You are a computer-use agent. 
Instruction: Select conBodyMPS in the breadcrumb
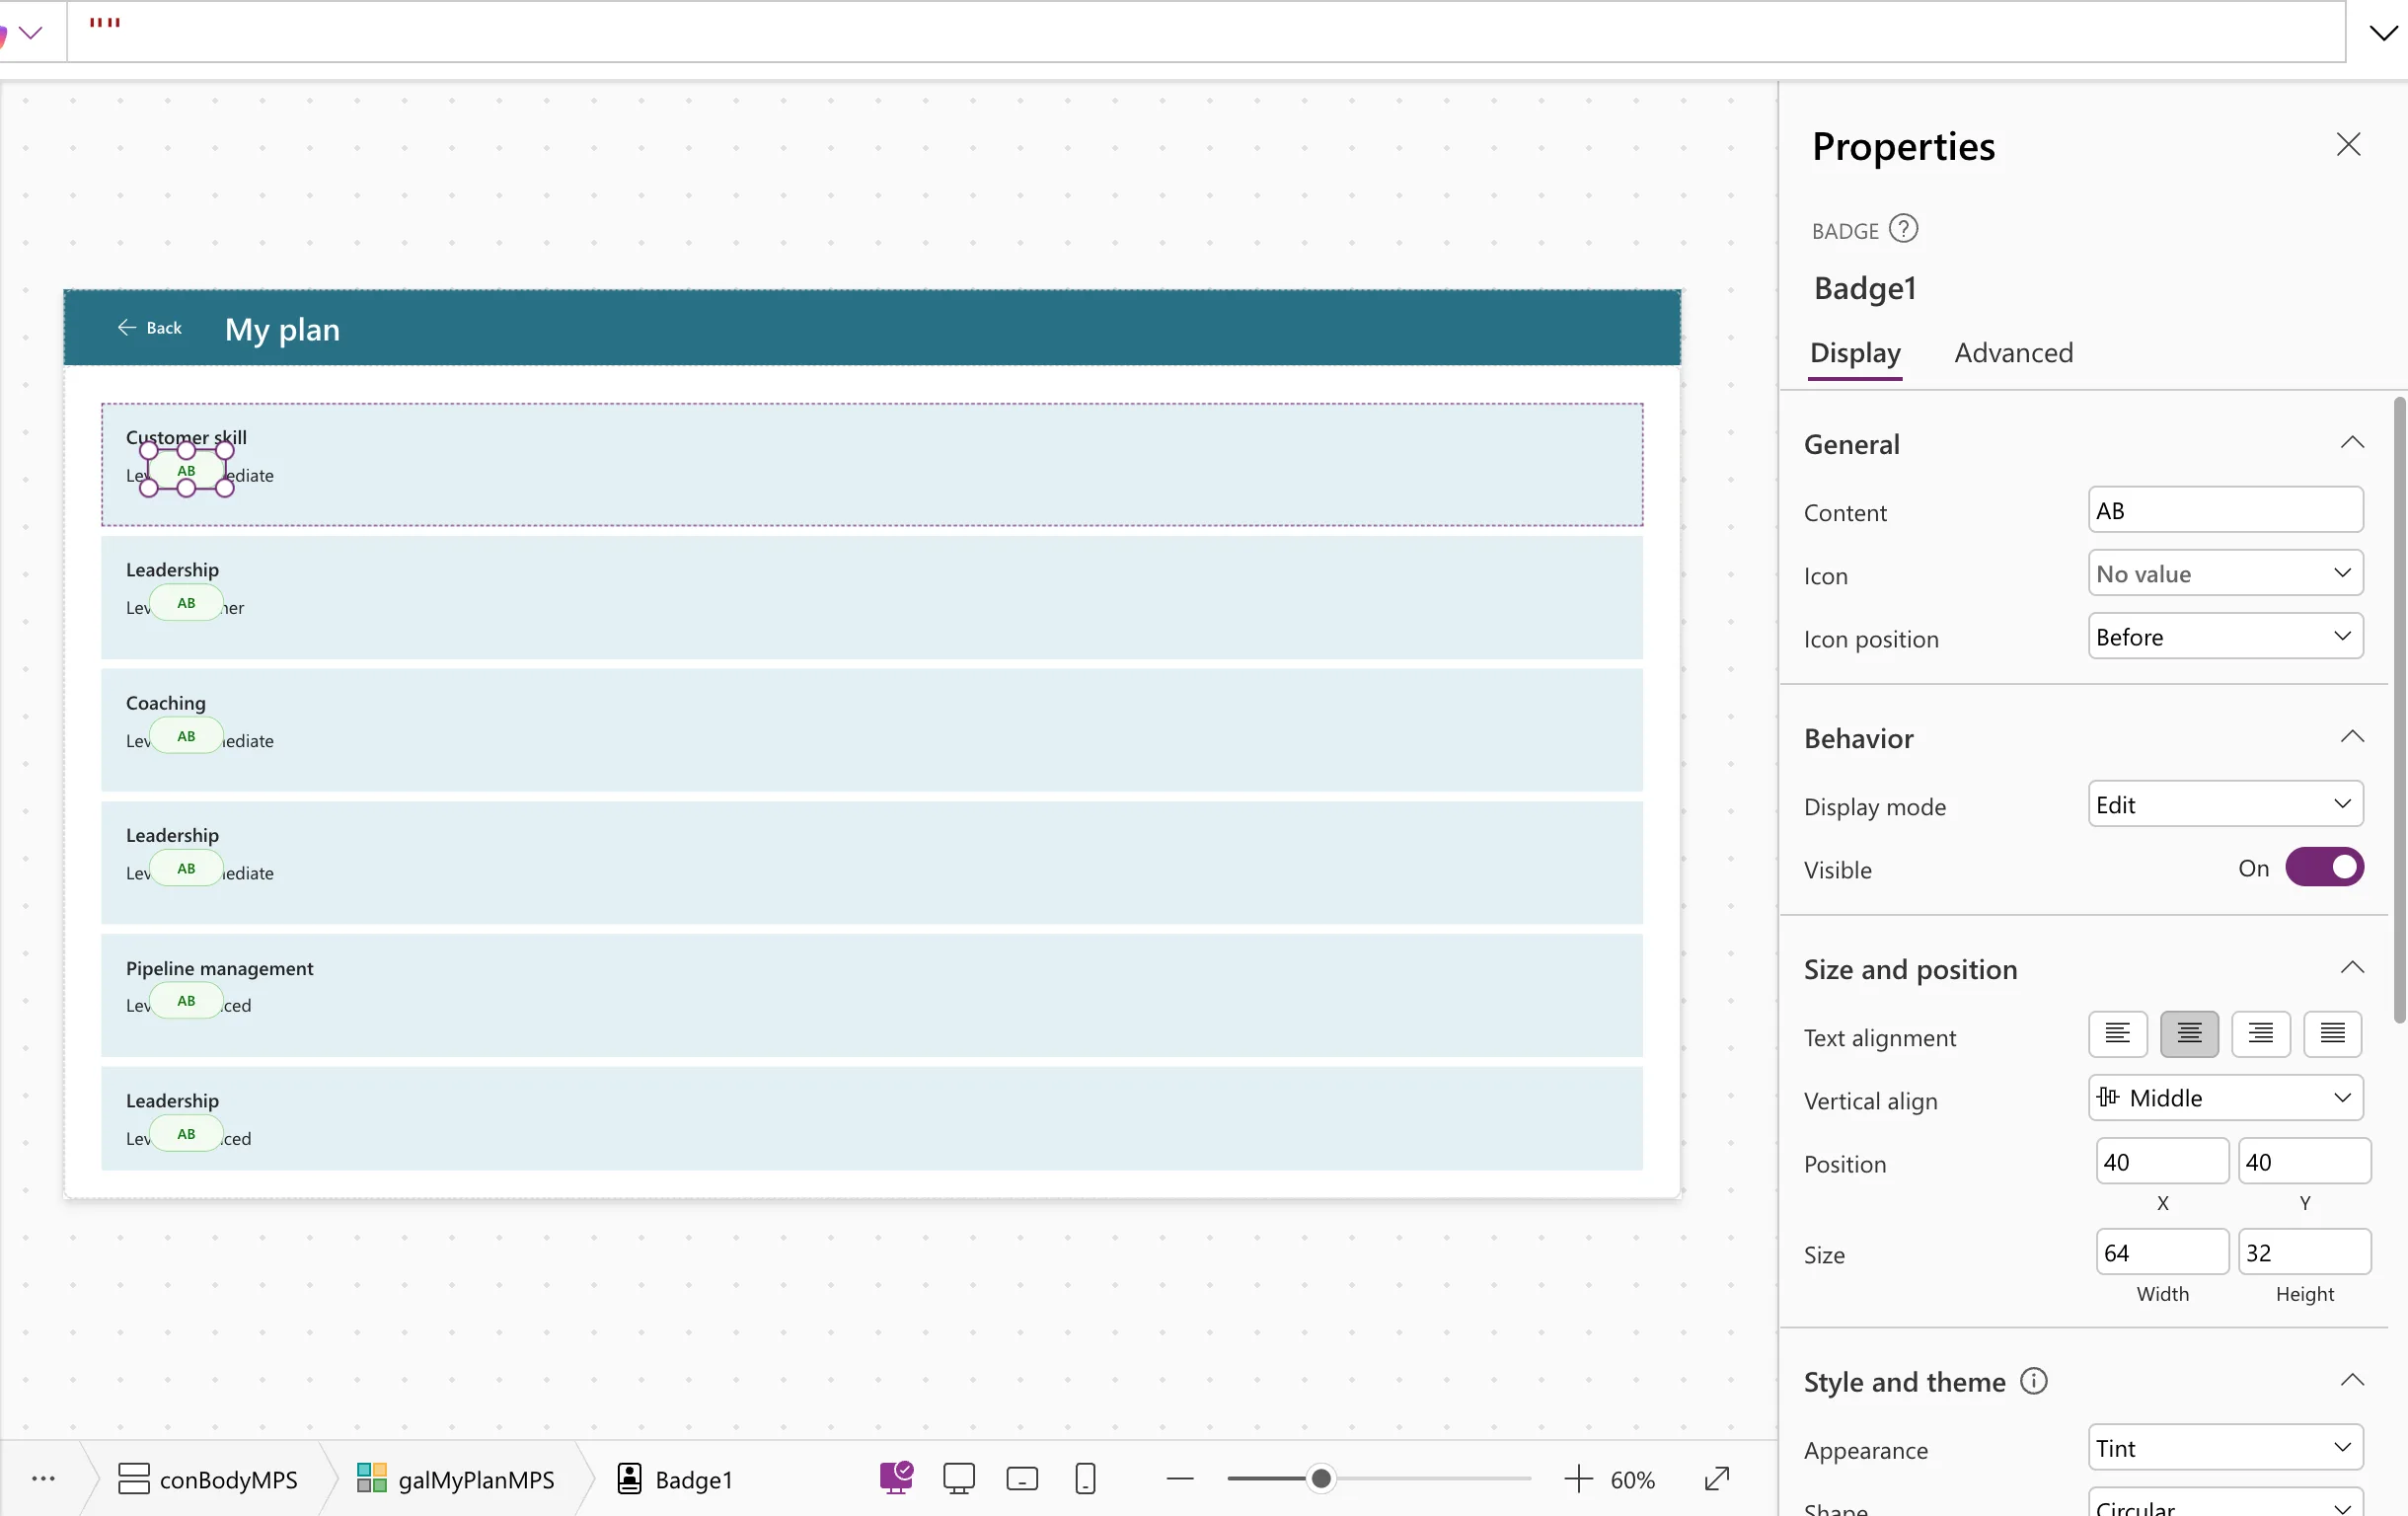click(x=208, y=1479)
